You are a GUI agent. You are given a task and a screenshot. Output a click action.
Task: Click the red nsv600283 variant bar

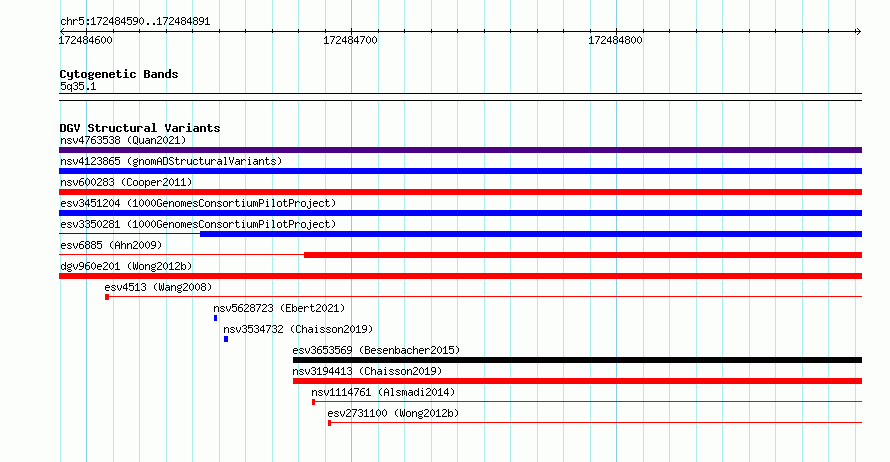pos(460,192)
